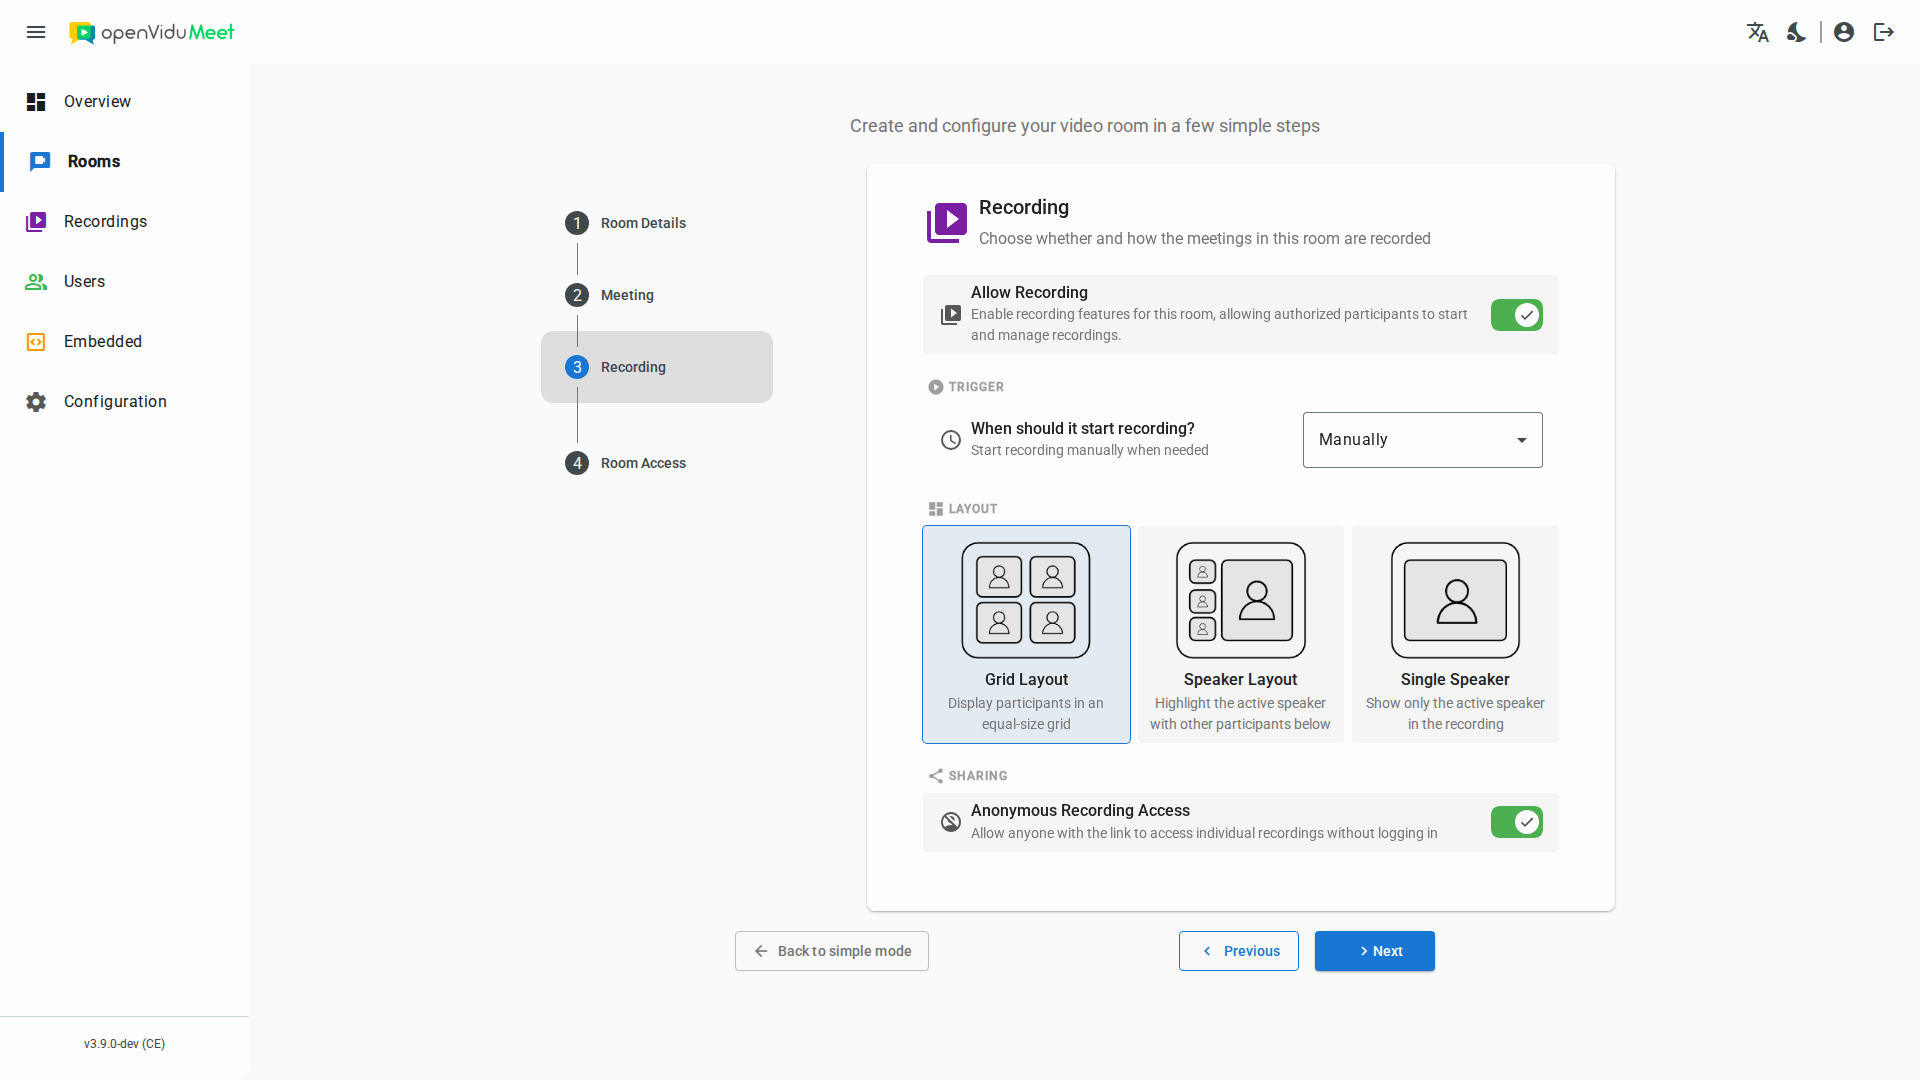Open the Recordings menu item

coord(125,222)
